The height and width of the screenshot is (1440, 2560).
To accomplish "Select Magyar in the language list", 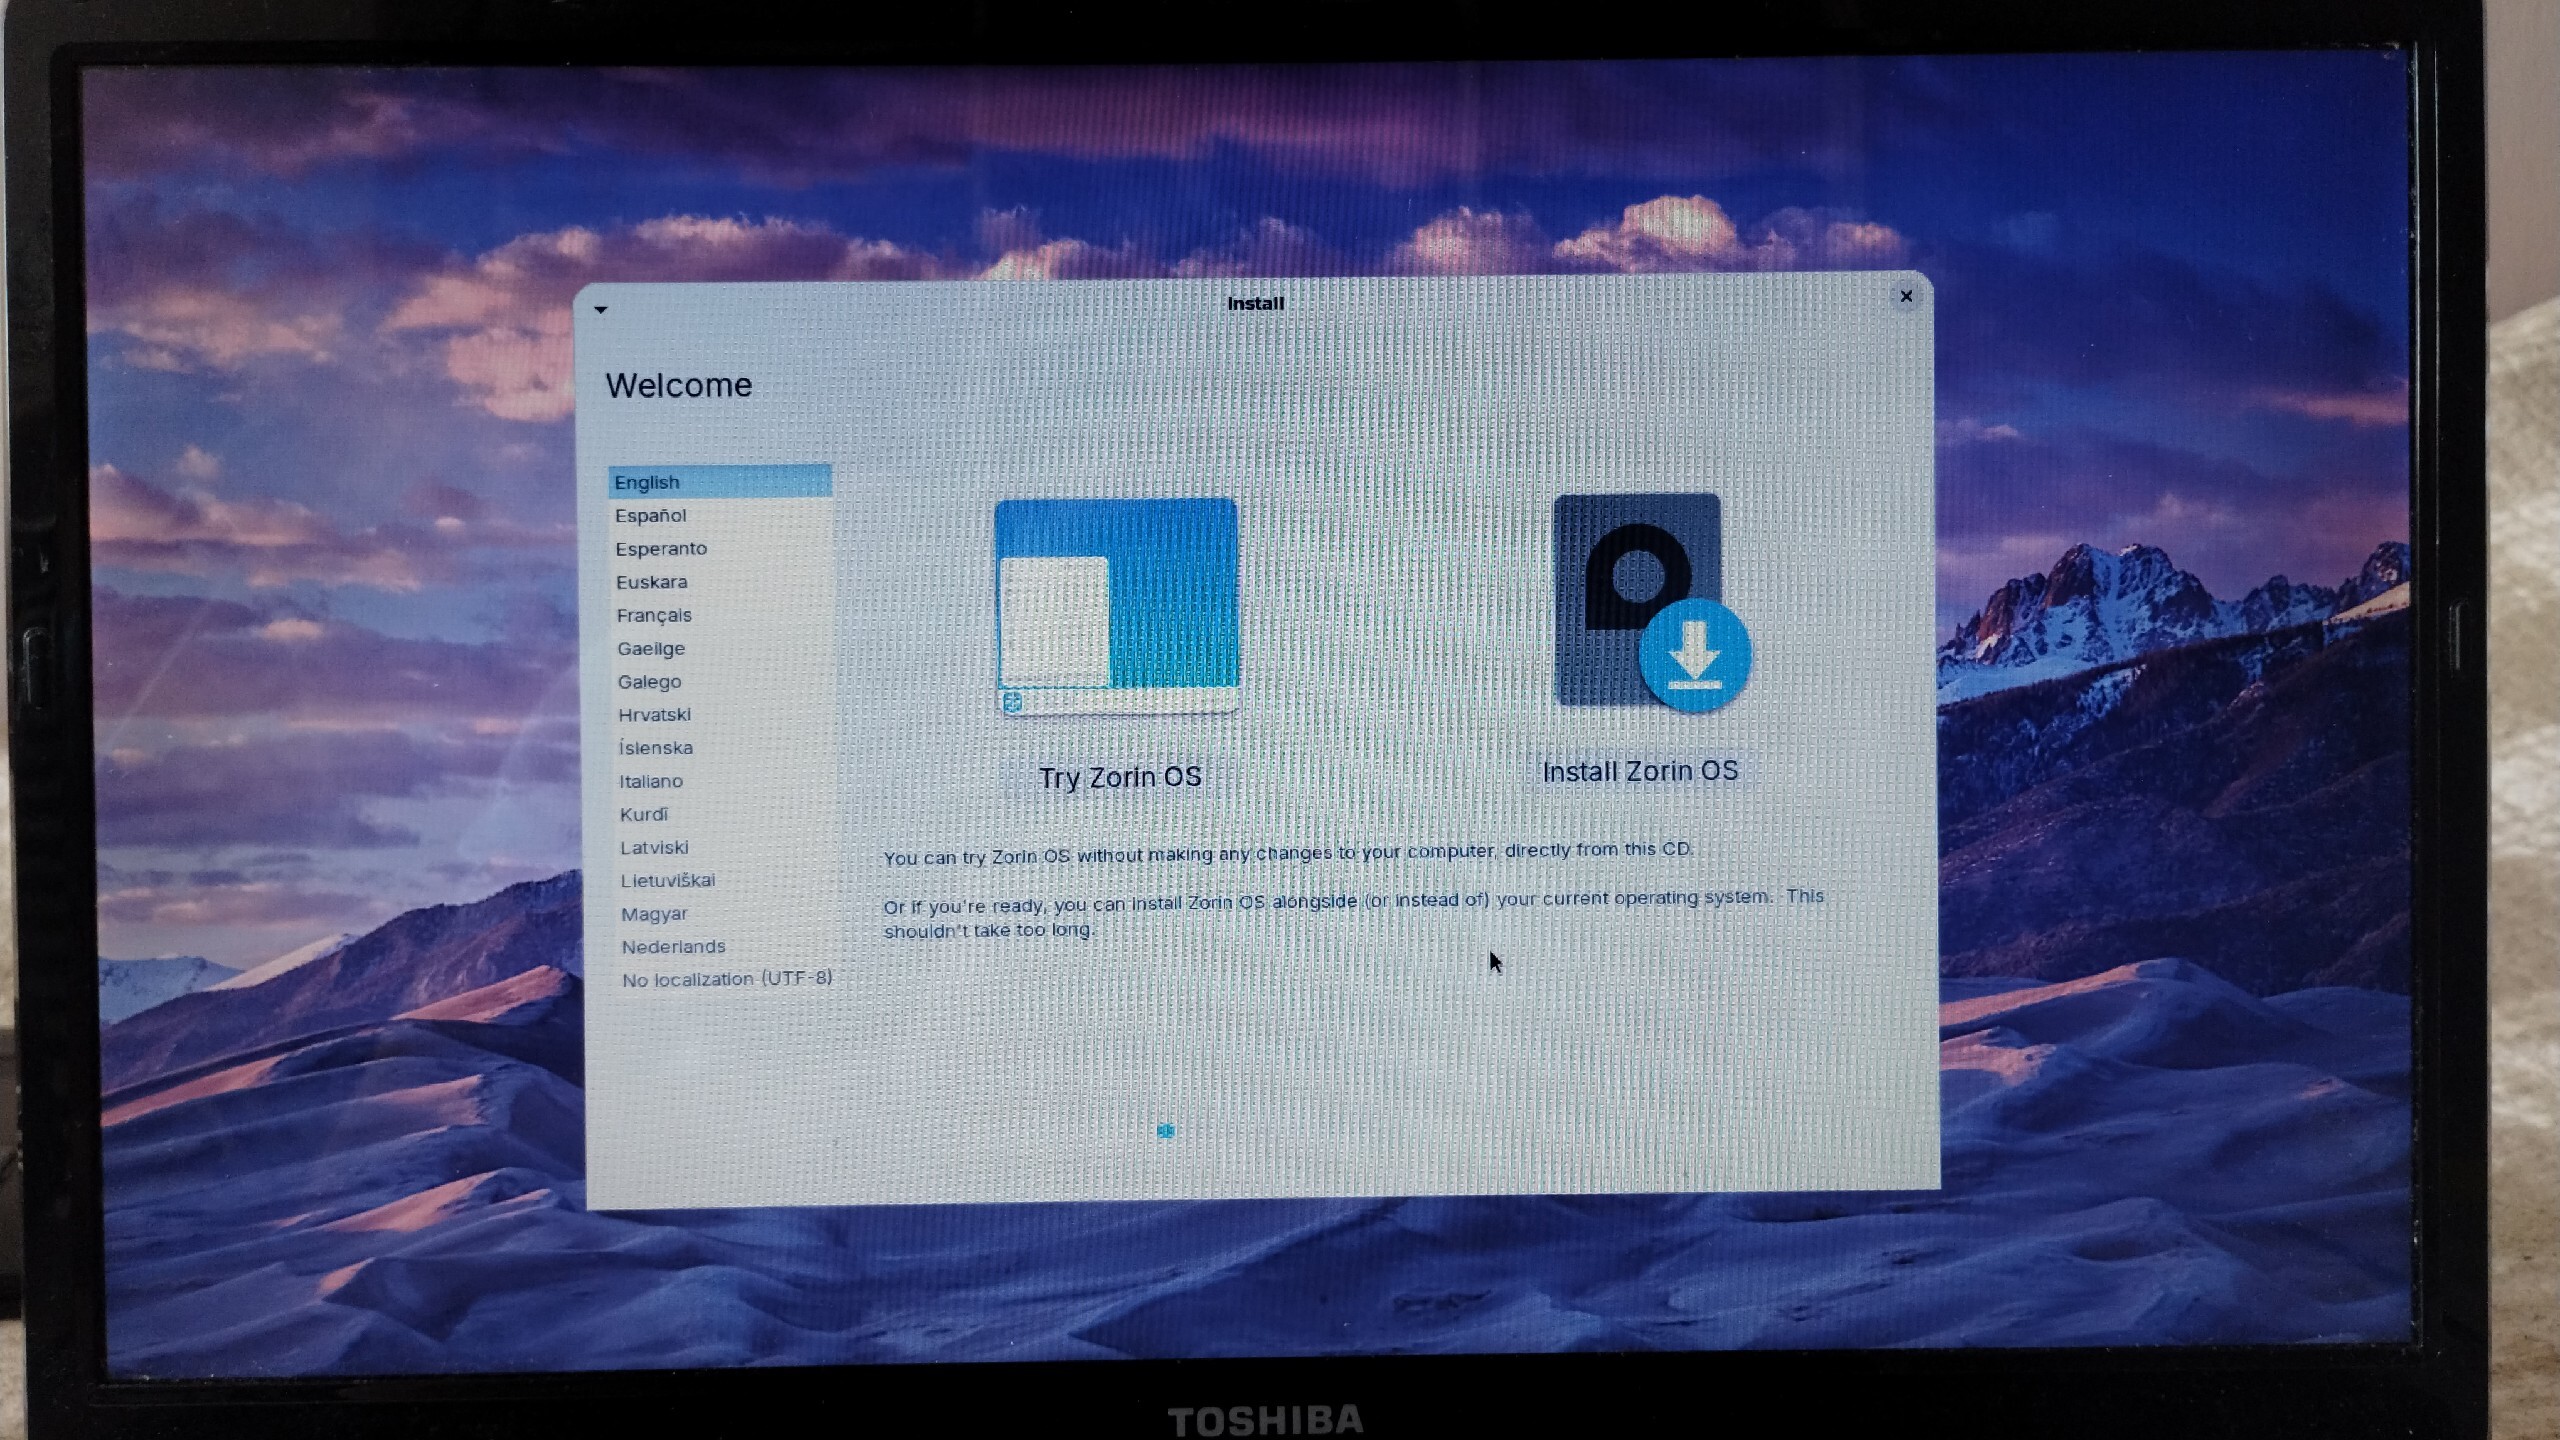I will tap(727, 913).
